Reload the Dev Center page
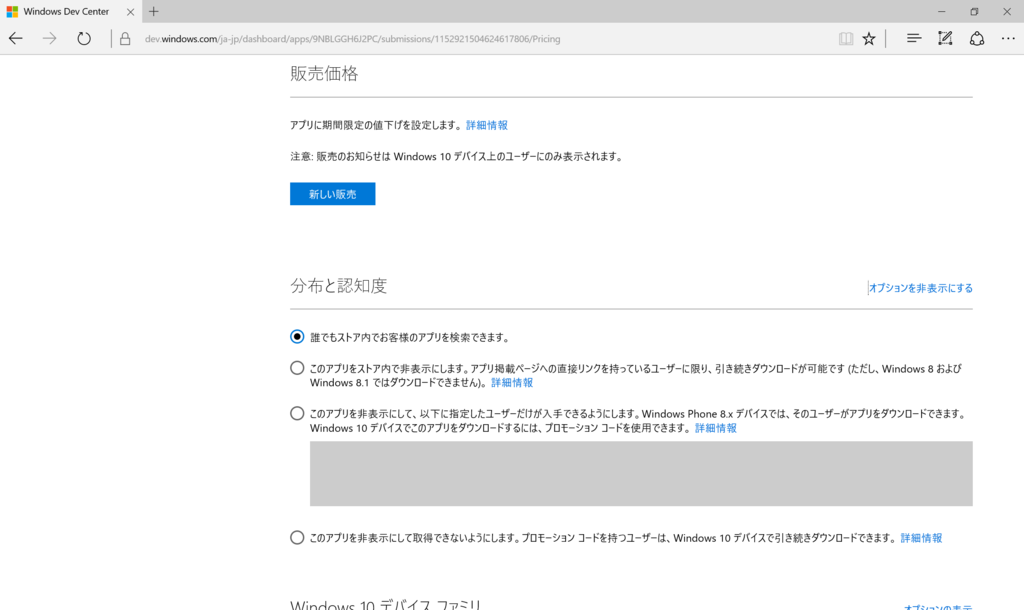1024x610 pixels. point(84,39)
